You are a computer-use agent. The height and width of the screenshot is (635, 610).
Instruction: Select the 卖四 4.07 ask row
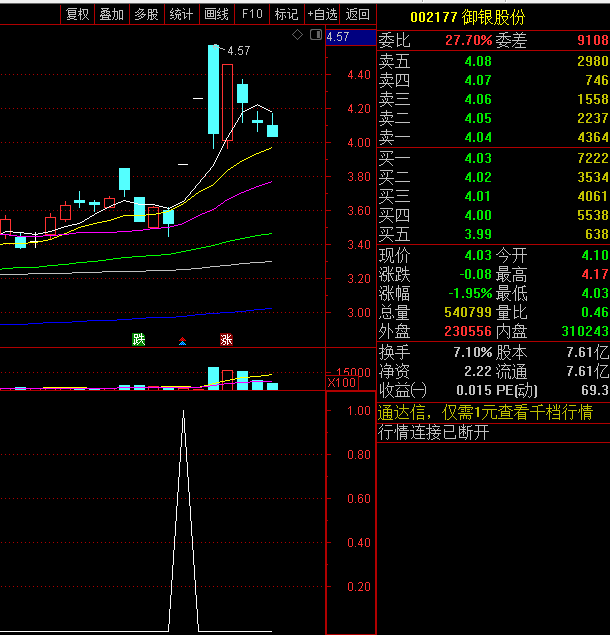point(493,80)
